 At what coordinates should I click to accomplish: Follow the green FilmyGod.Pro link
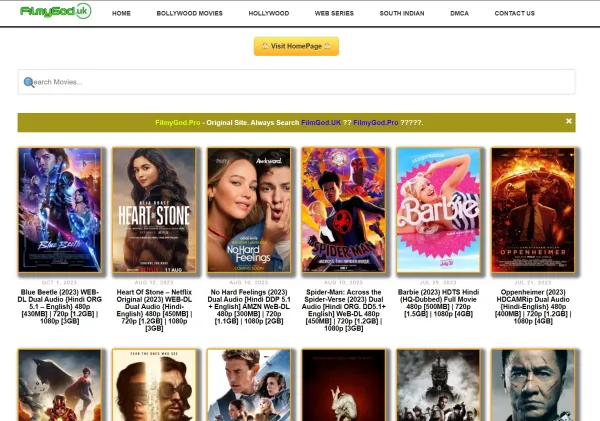[178, 123]
